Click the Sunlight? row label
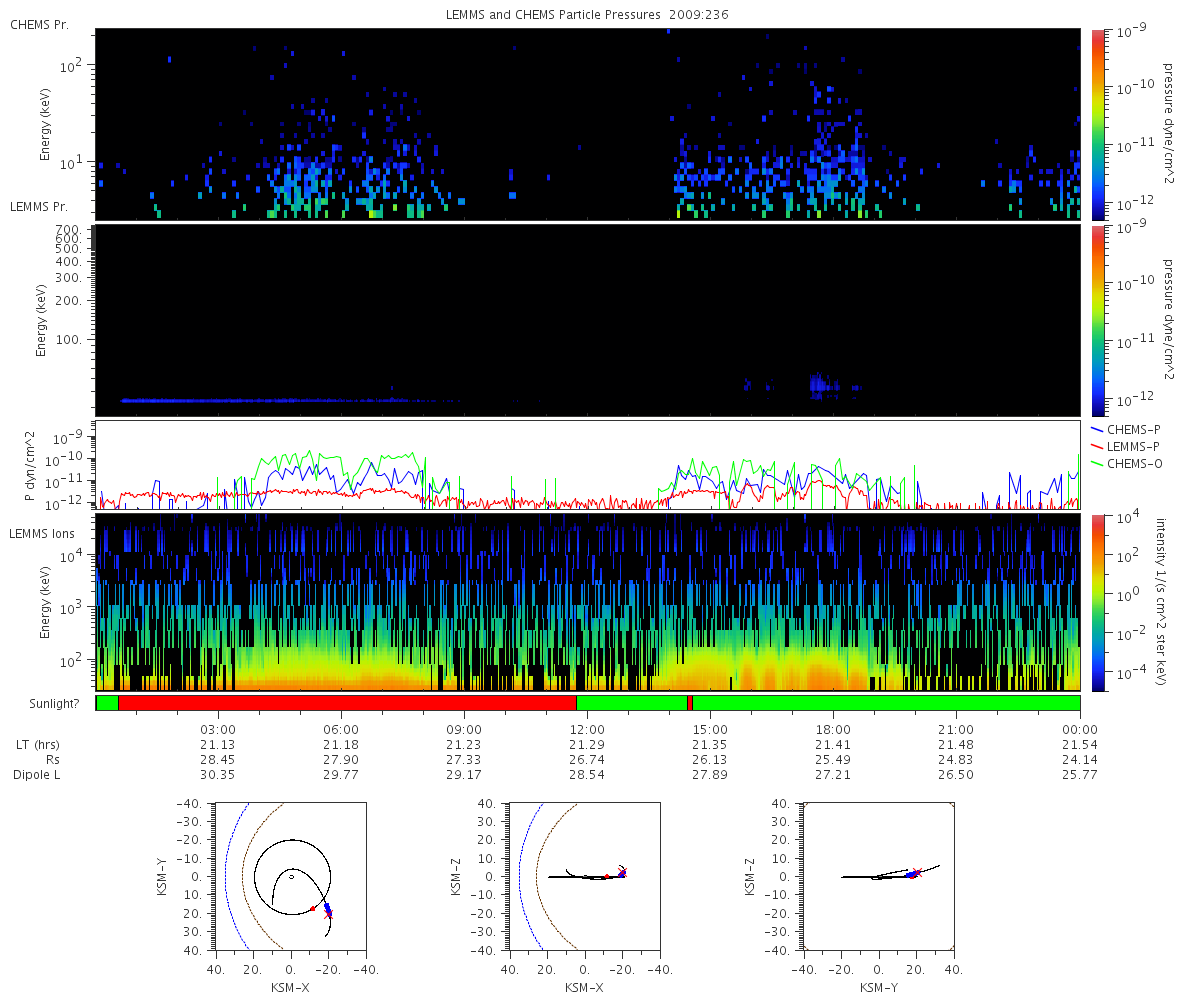 [x=43, y=704]
